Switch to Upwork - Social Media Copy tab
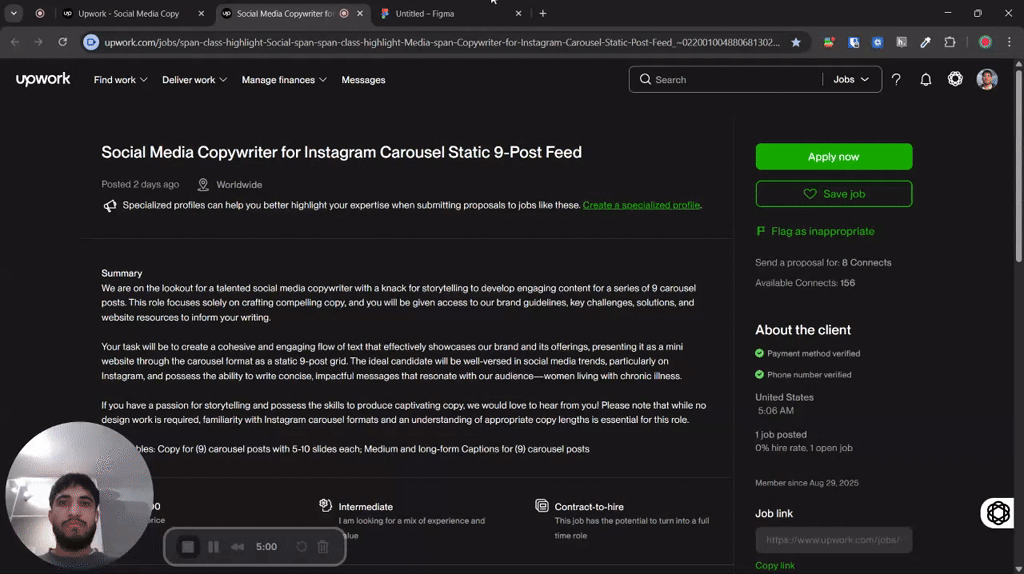 [x=127, y=14]
